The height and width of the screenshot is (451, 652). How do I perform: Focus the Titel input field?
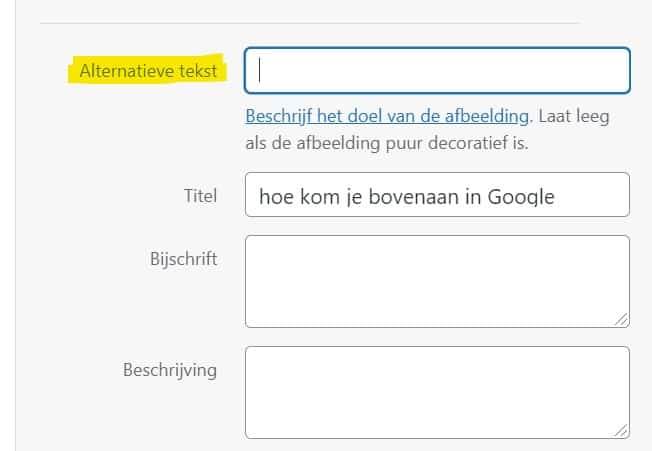click(437, 195)
